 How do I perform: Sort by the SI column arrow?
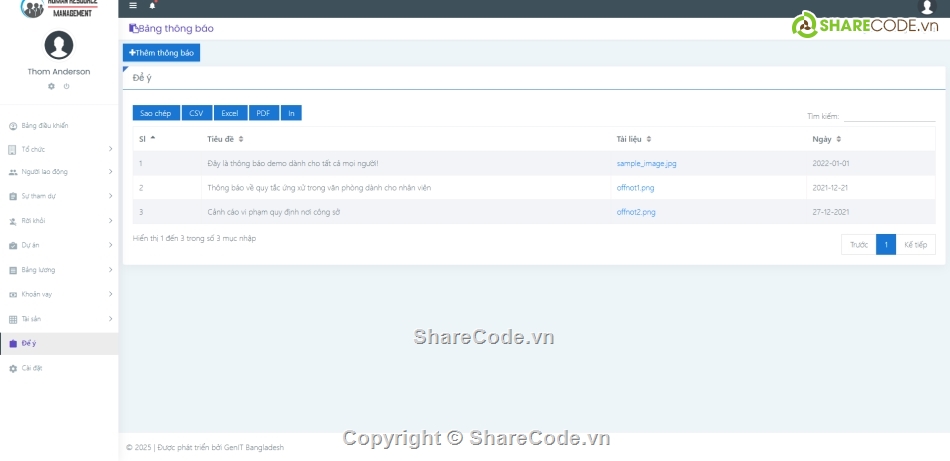pos(153,138)
